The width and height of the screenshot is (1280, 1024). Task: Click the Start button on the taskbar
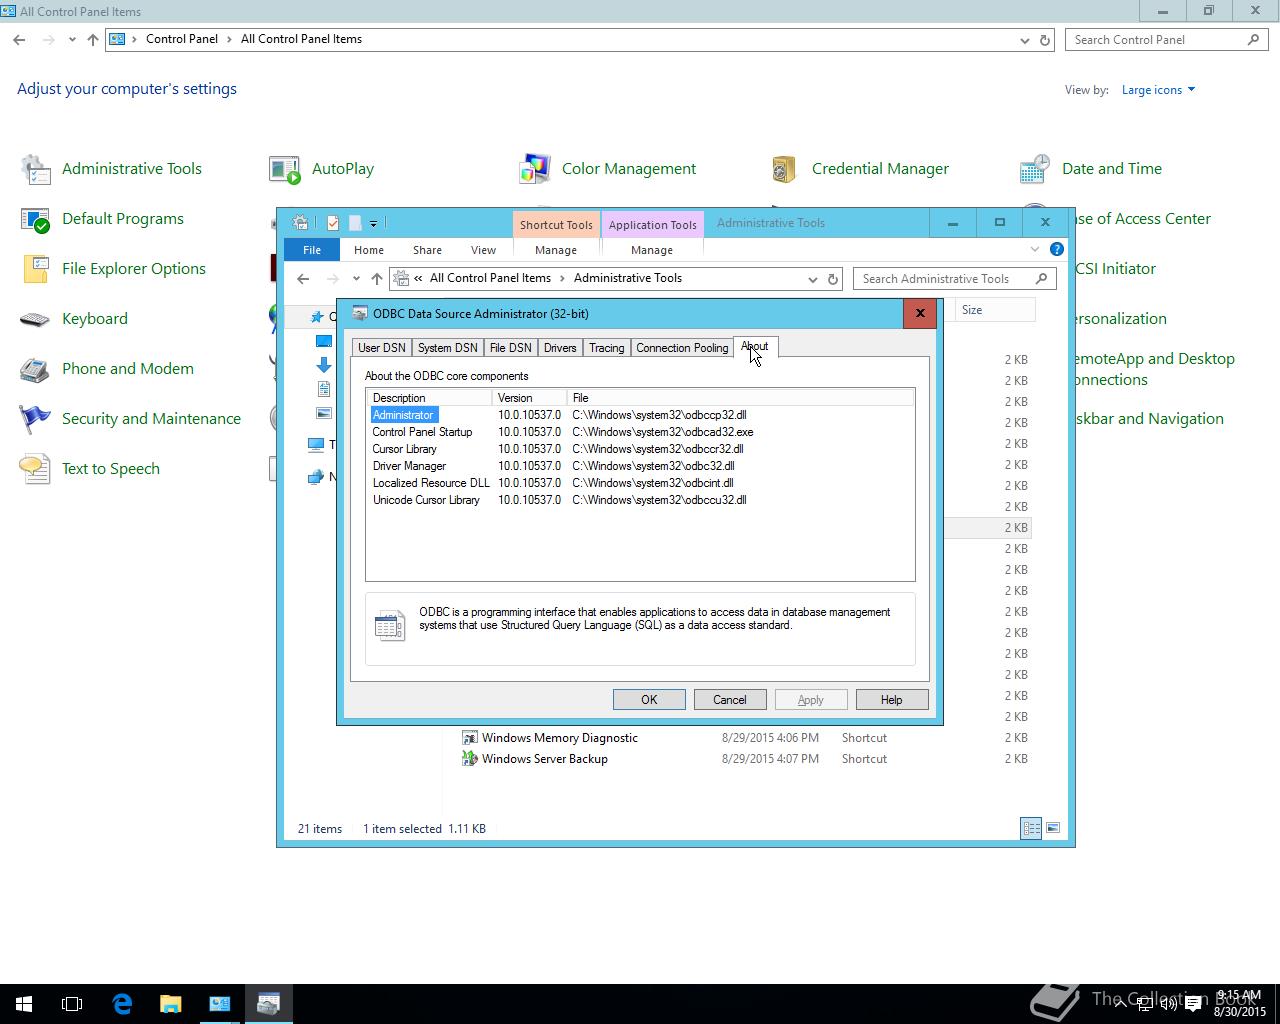(x=24, y=1004)
